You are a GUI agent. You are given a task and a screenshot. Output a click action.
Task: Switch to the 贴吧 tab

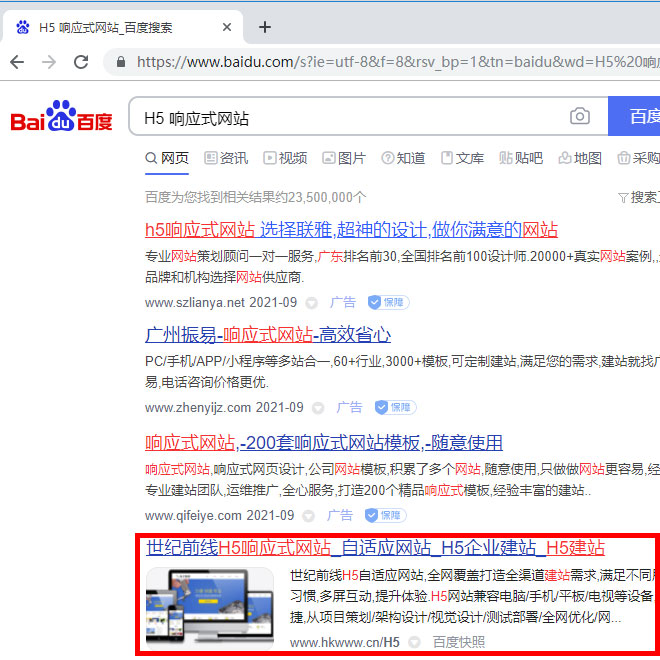tap(521, 158)
